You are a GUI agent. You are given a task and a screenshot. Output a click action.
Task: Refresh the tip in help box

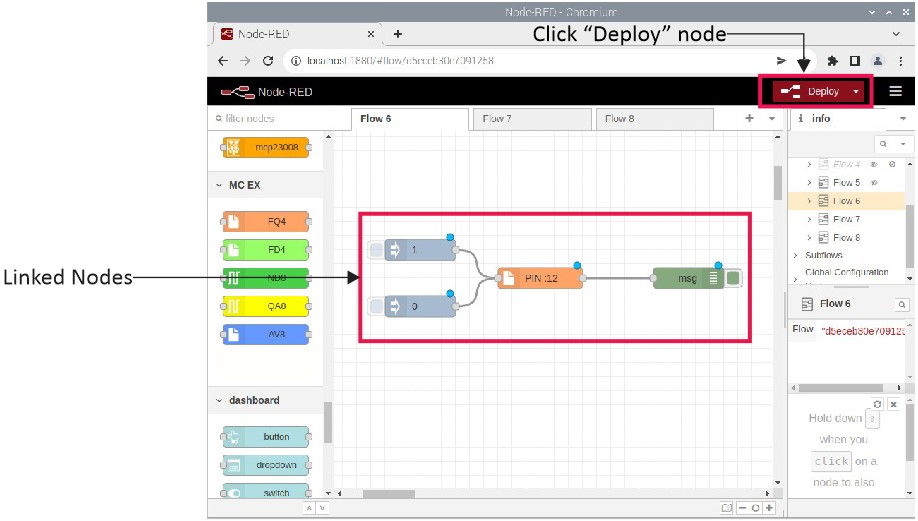pos(877,404)
